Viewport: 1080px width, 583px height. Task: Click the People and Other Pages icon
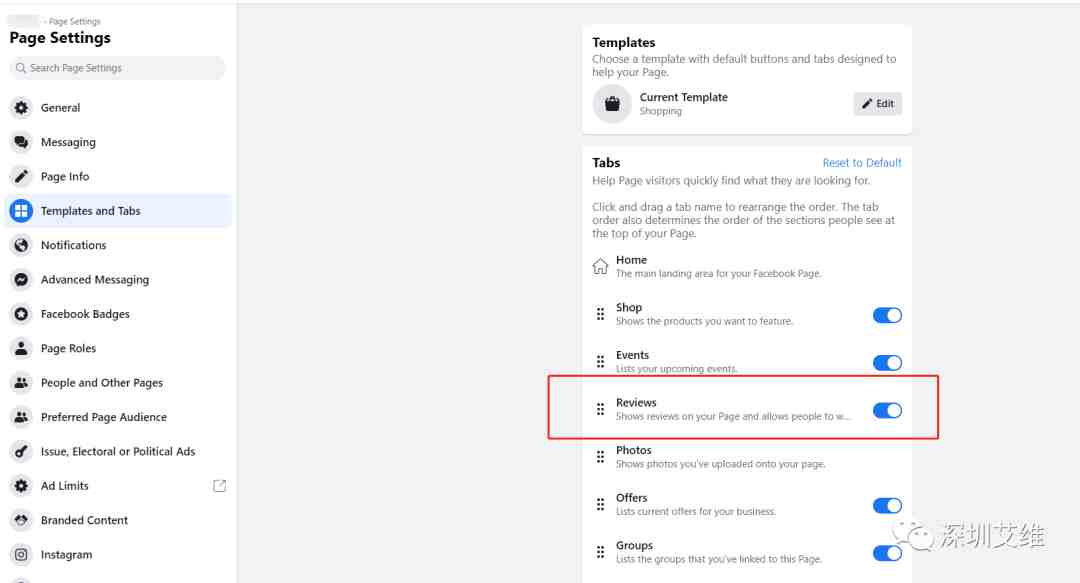[x=21, y=383]
